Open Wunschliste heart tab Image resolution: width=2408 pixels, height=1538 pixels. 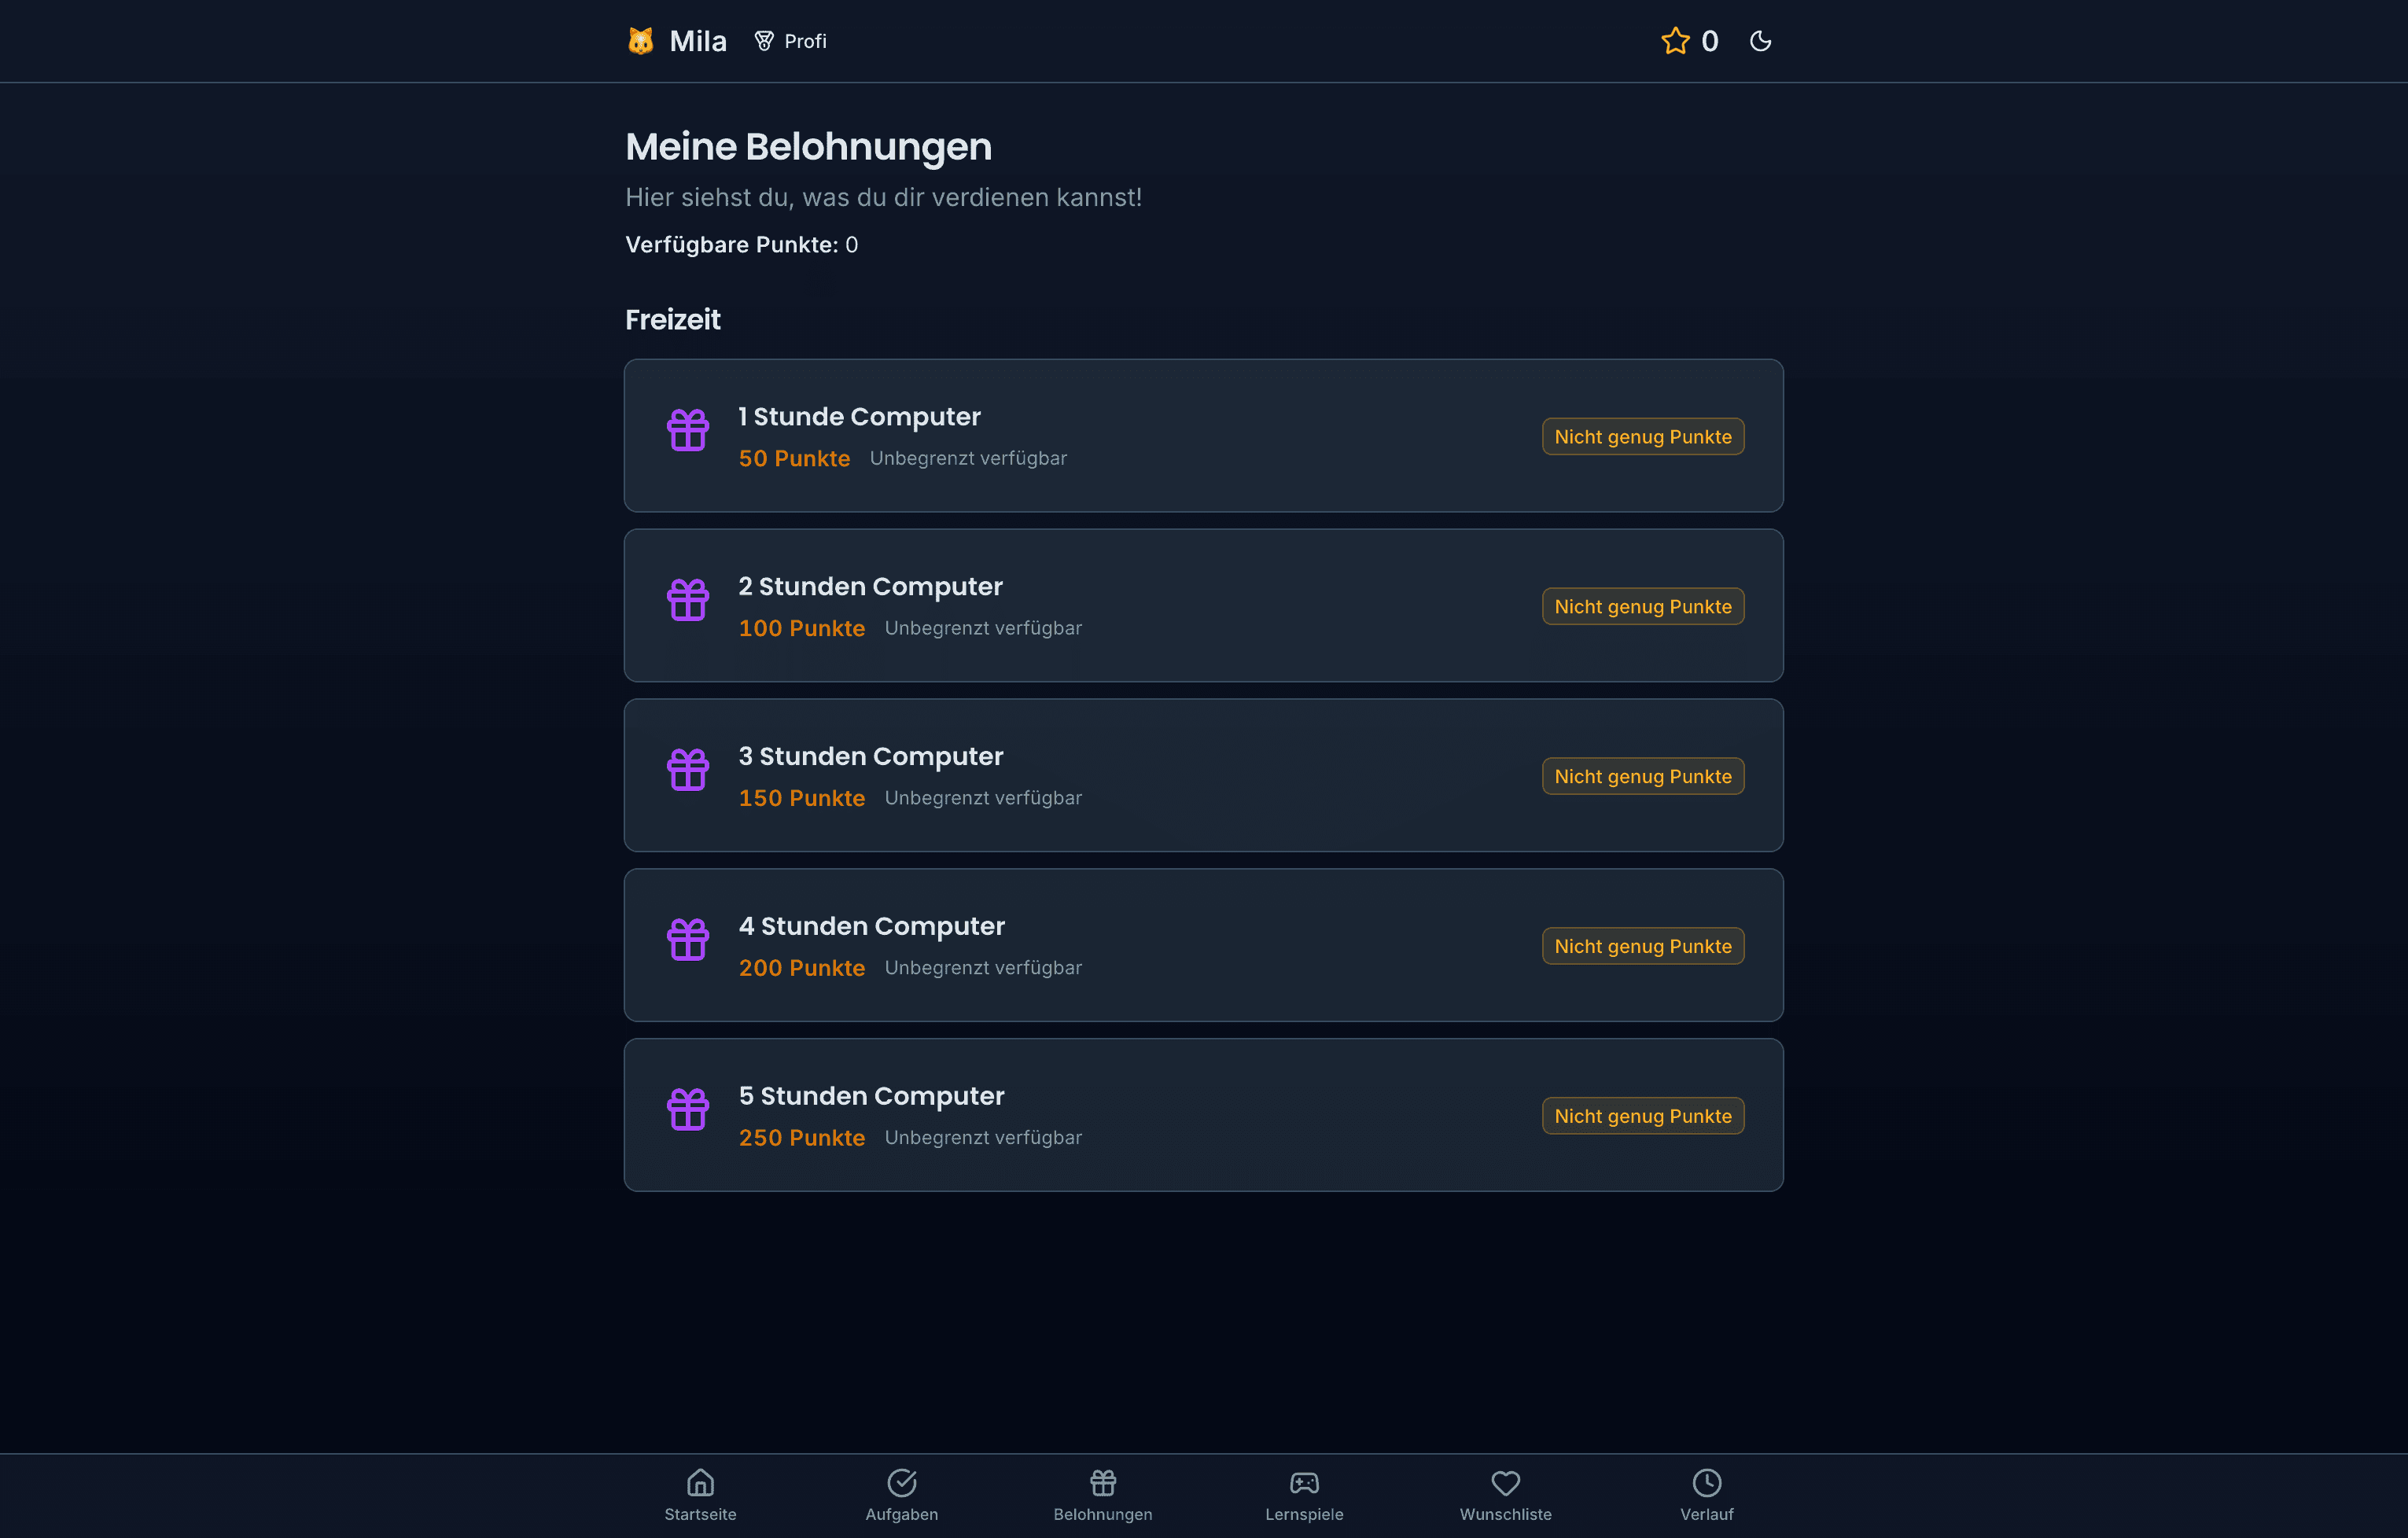[1505, 1494]
